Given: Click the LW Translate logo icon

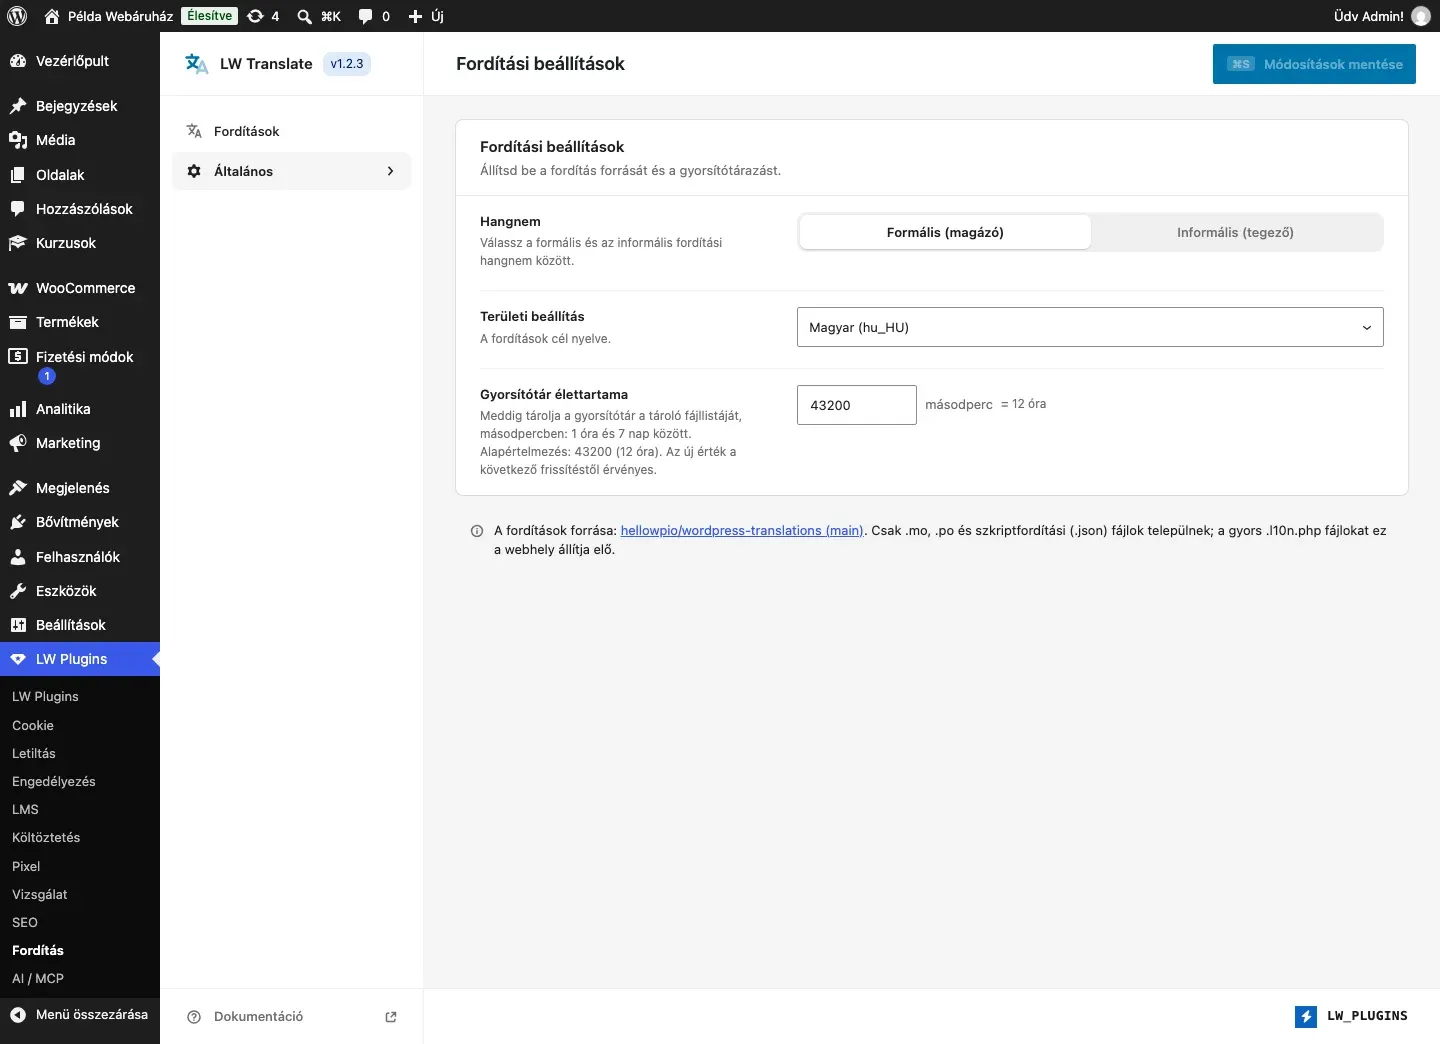Looking at the screenshot, I should (x=197, y=64).
